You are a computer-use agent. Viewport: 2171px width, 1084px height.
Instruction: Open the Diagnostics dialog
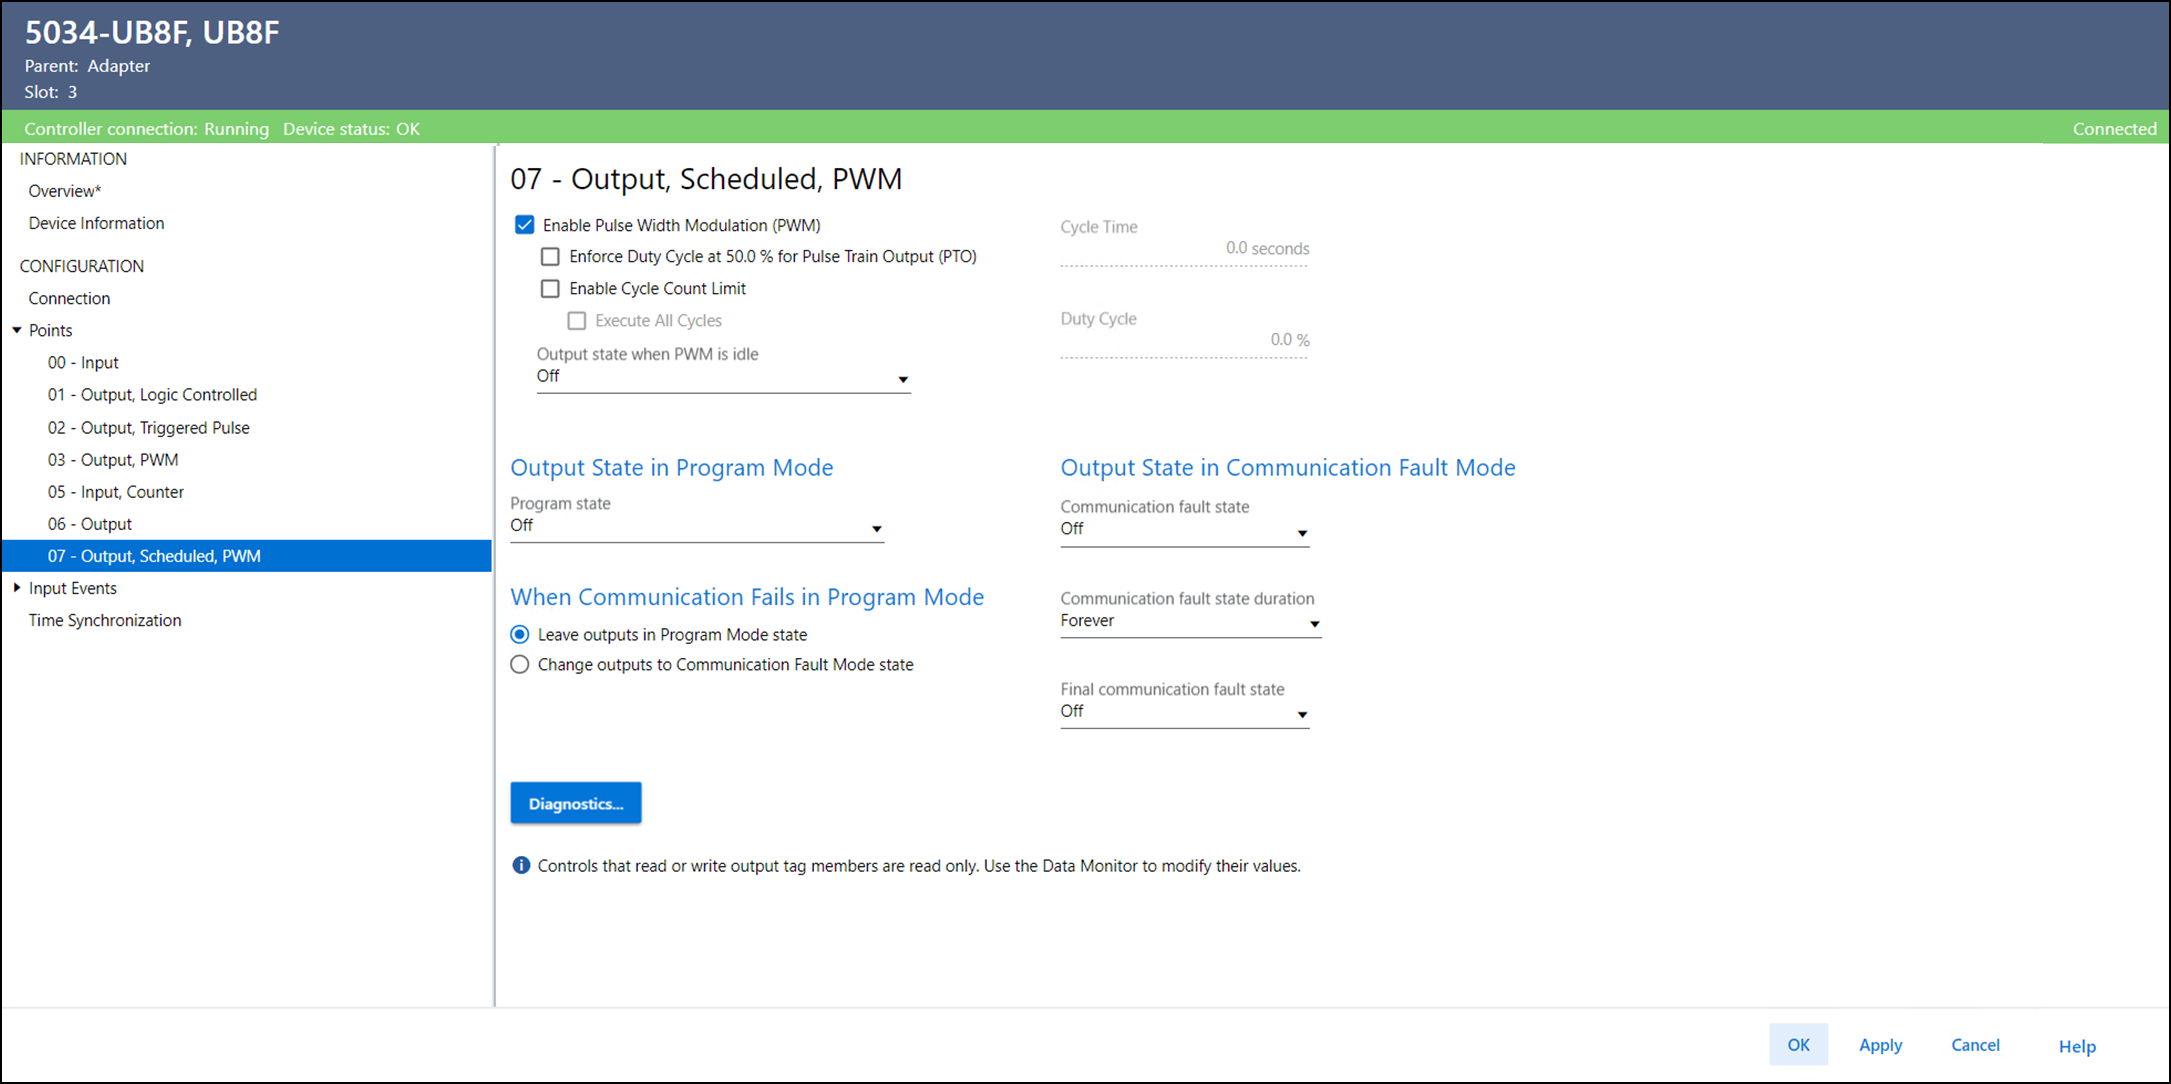click(575, 803)
